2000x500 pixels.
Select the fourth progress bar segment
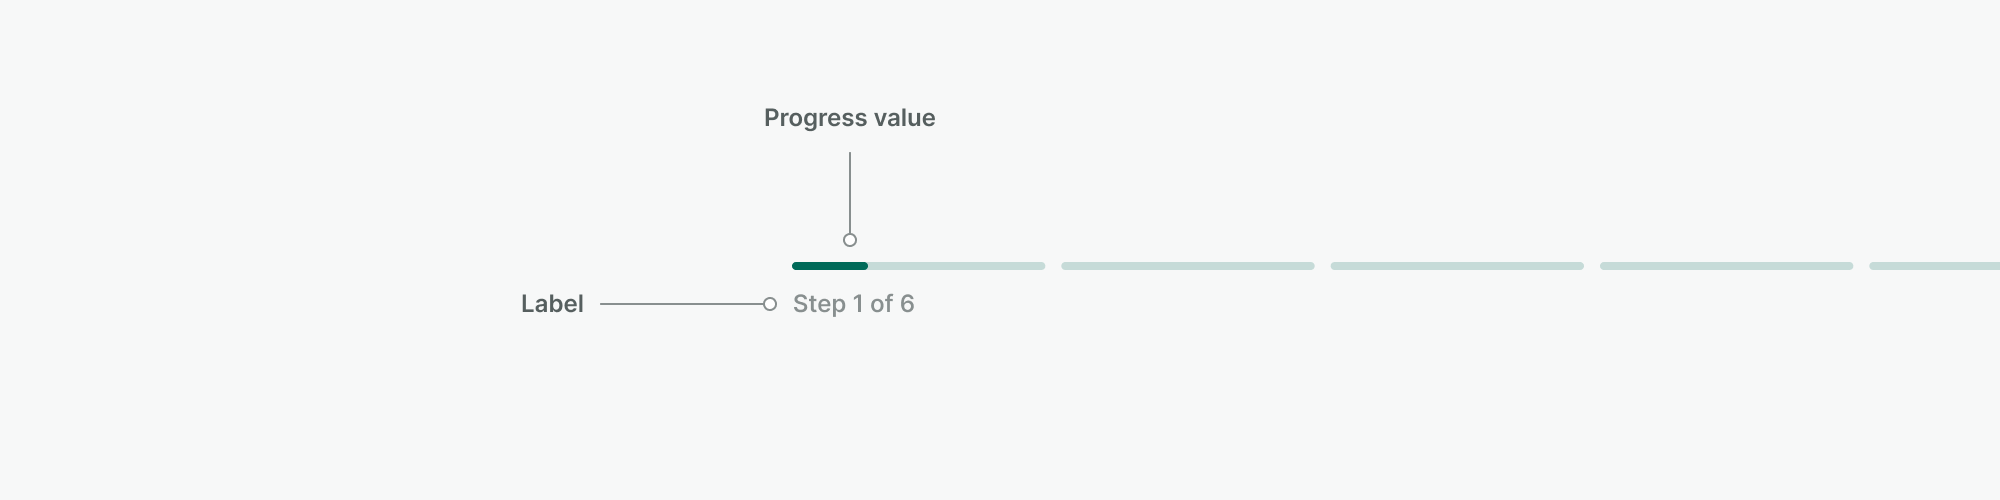[x=1726, y=266]
